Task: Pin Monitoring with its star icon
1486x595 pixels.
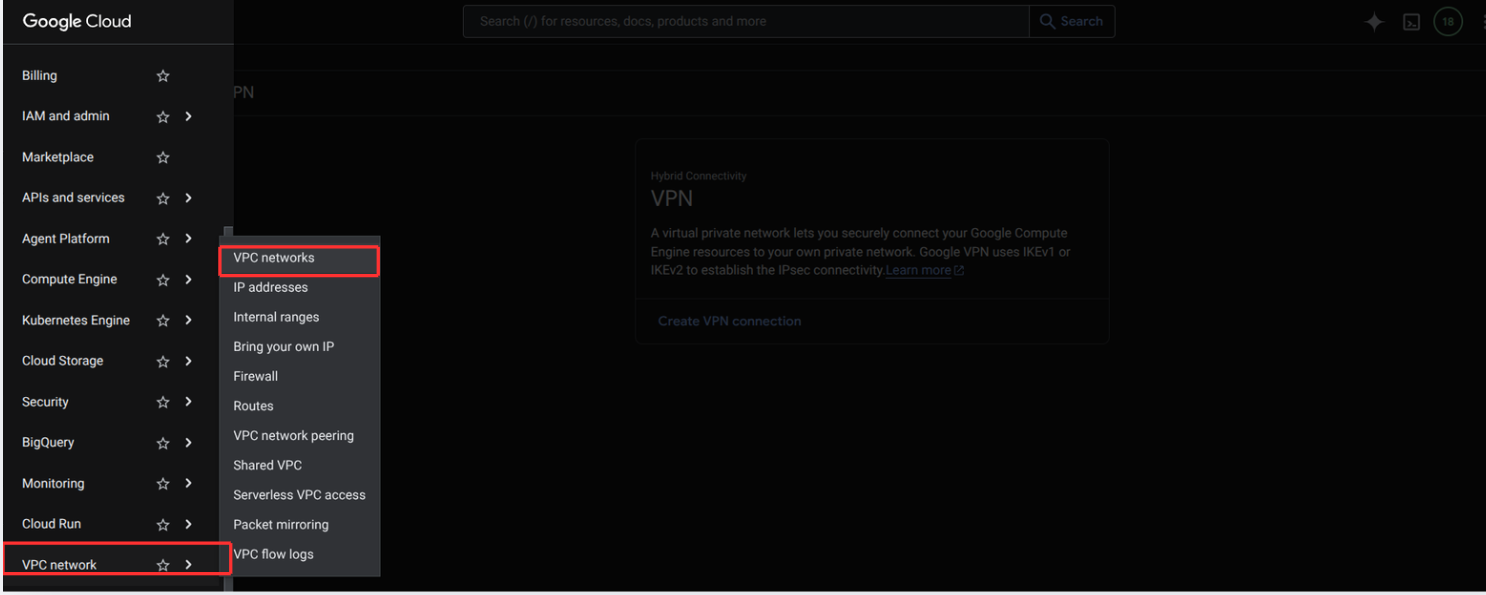Action: pyautogui.click(x=163, y=484)
